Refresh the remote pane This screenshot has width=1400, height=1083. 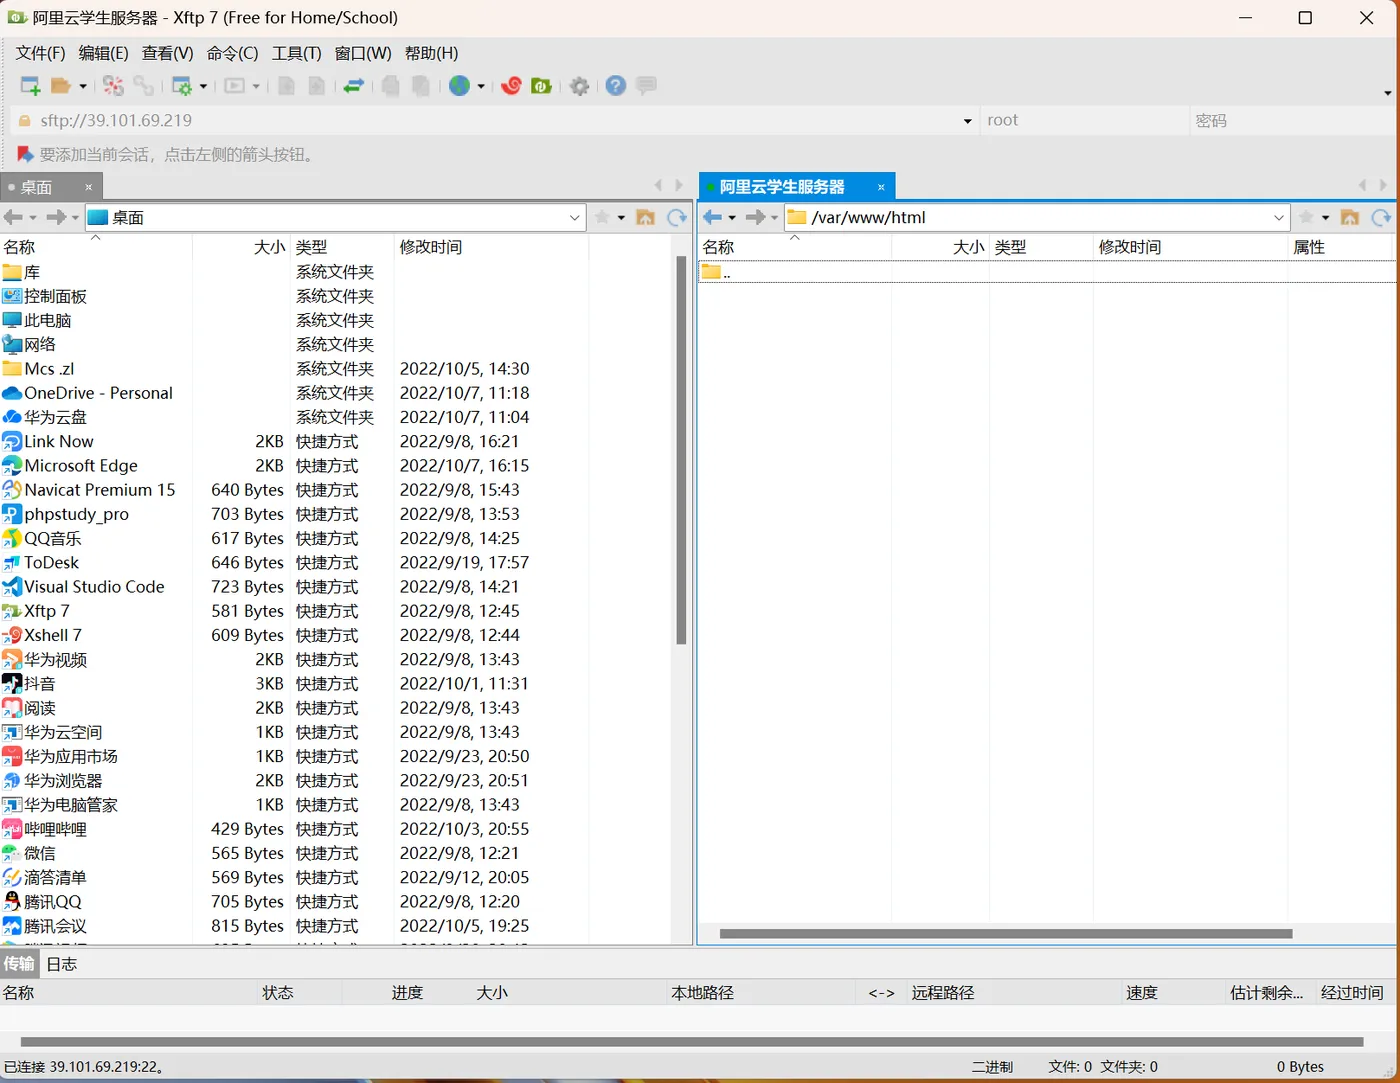coord(1381,217)
